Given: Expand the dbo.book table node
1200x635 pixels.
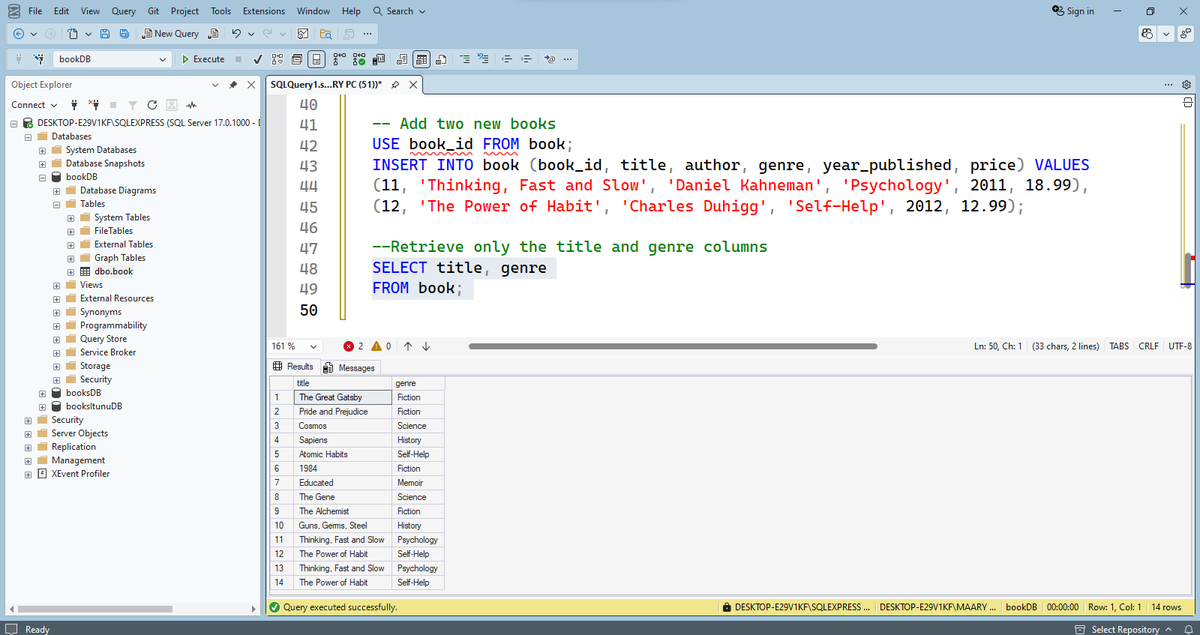Looking at the screenshot, I should pyautogui.click(x=71, y=271).
